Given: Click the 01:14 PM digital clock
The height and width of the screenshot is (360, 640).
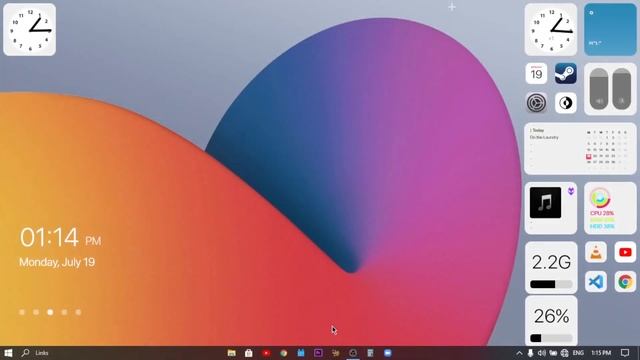Looking at the screenshot, I should 60,238.
